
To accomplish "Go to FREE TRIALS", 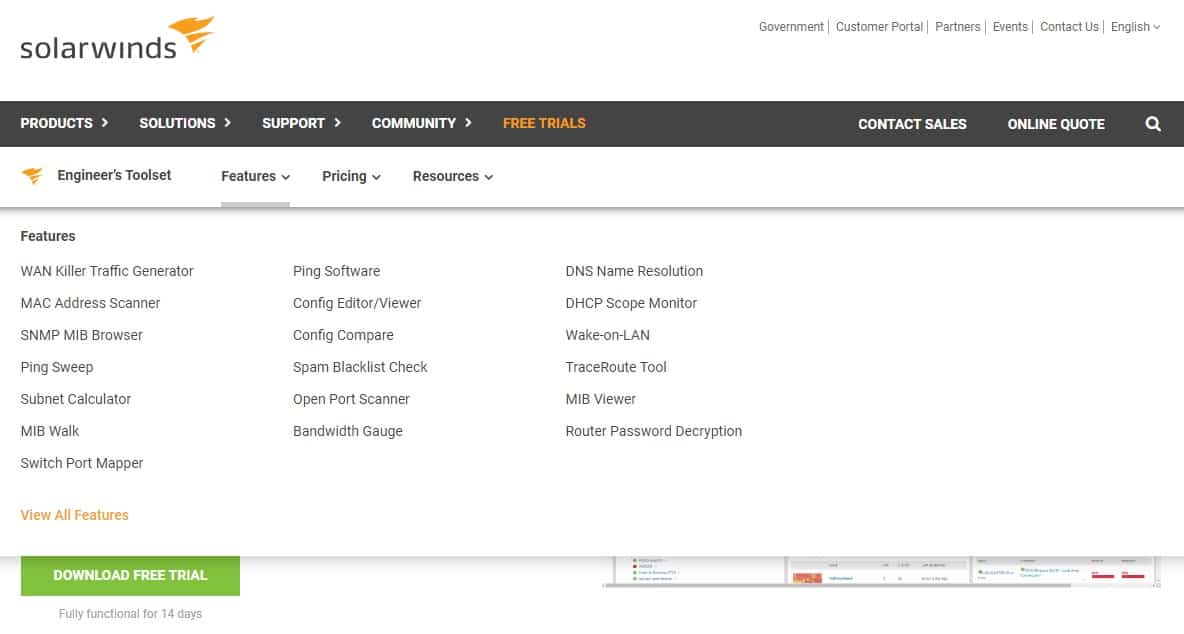I will (x=544, y=123).
